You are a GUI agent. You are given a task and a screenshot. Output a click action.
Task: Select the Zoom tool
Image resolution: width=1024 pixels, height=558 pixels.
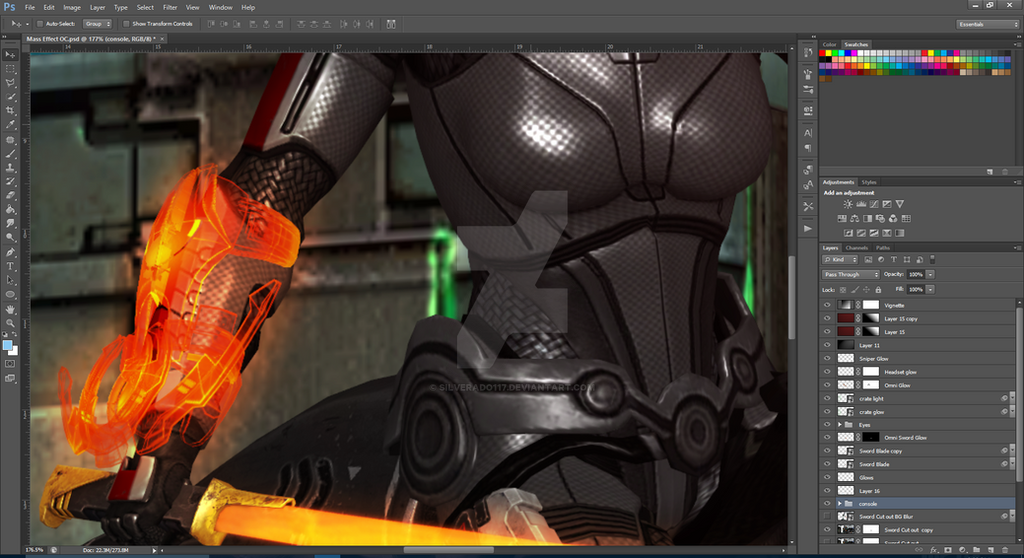10,323
